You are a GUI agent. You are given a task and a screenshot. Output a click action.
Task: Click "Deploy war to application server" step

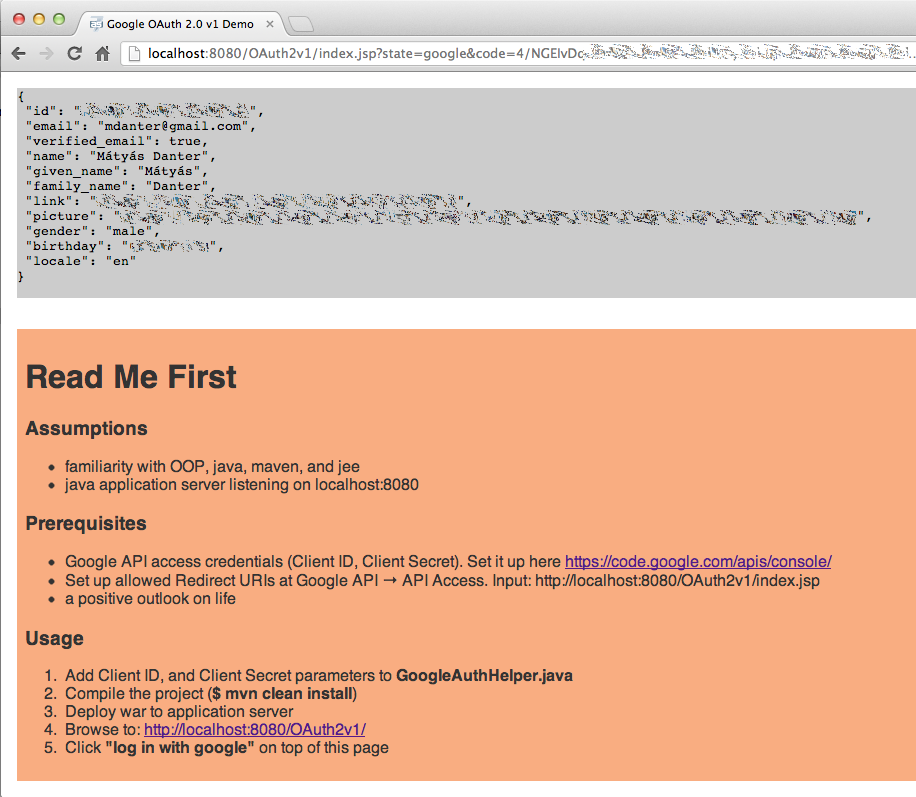(179, 712)
